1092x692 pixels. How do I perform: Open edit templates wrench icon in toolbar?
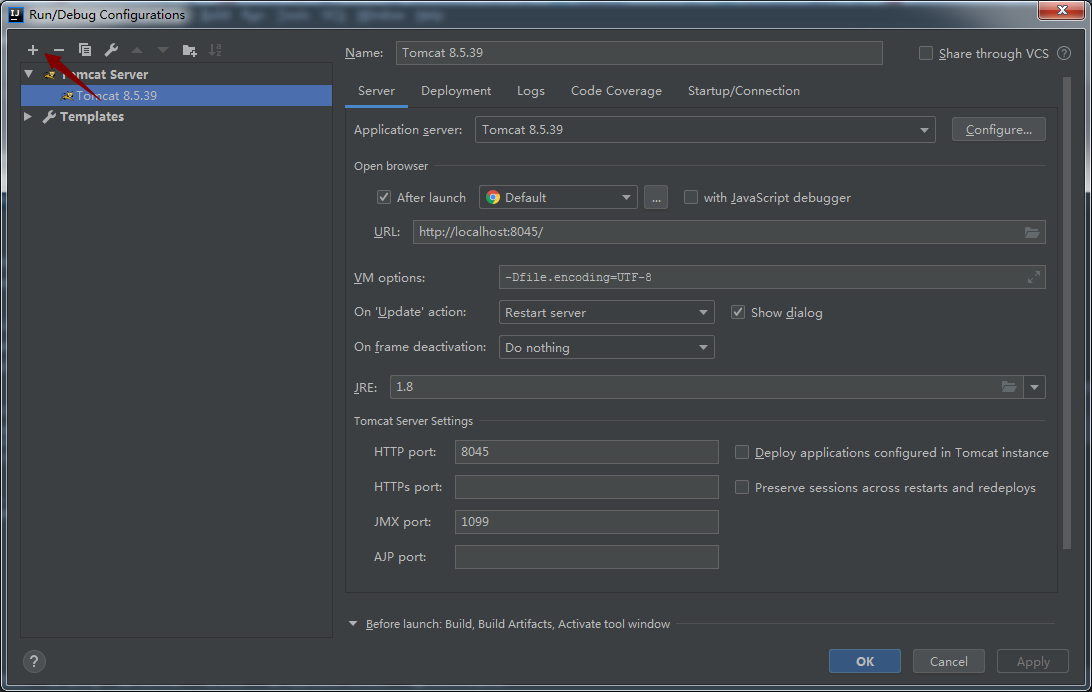[x=111, y=49]
